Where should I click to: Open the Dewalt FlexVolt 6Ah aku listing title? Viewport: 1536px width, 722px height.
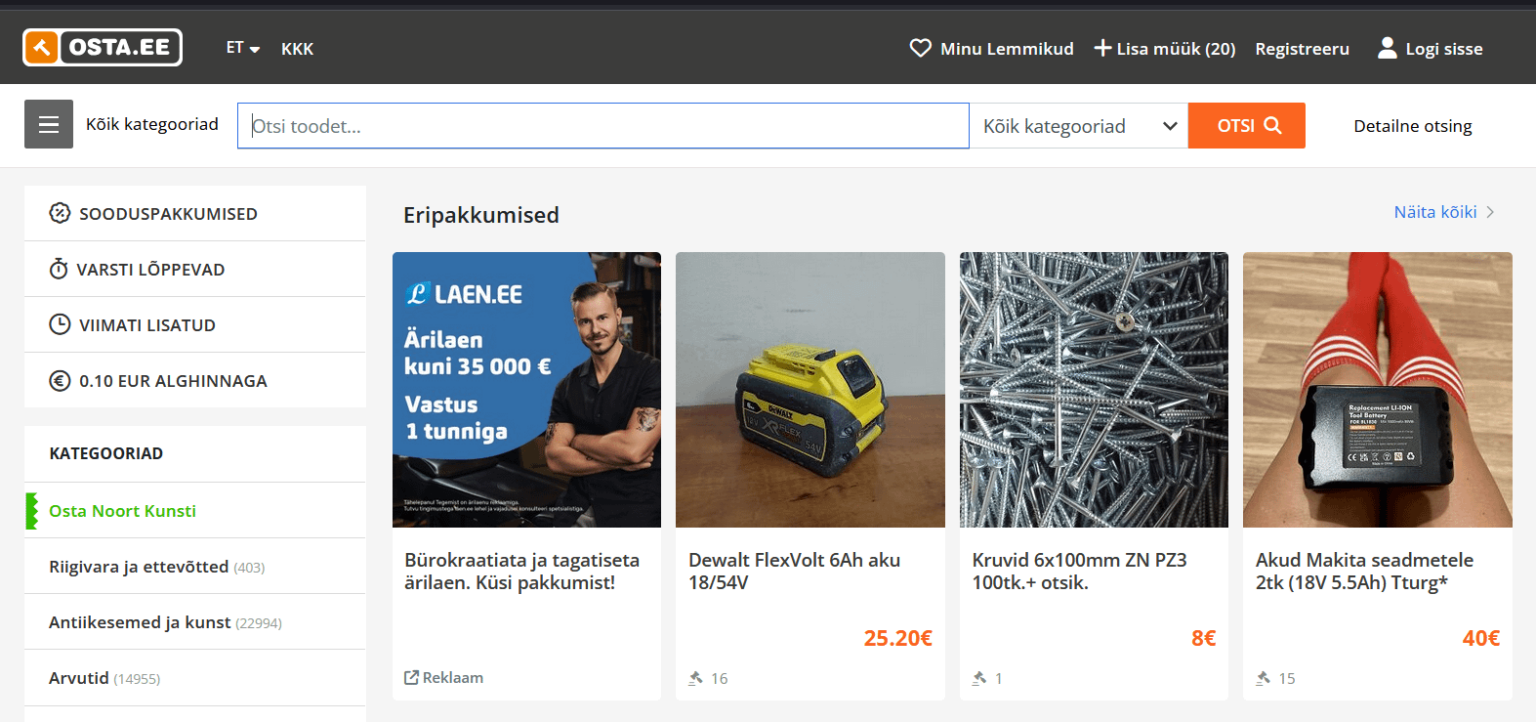[x=794, y=571]
